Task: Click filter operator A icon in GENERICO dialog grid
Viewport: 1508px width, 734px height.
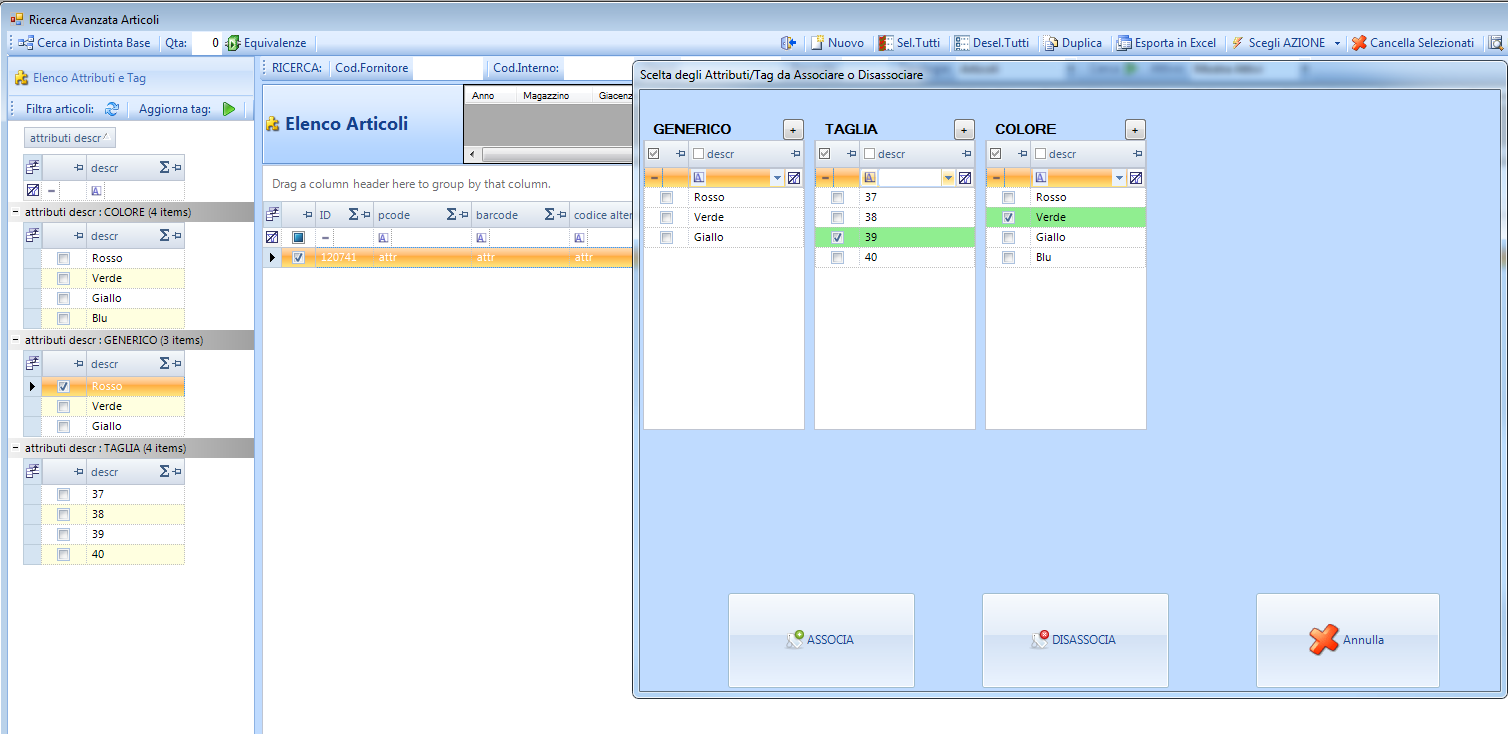Action: tap(699, 177)
